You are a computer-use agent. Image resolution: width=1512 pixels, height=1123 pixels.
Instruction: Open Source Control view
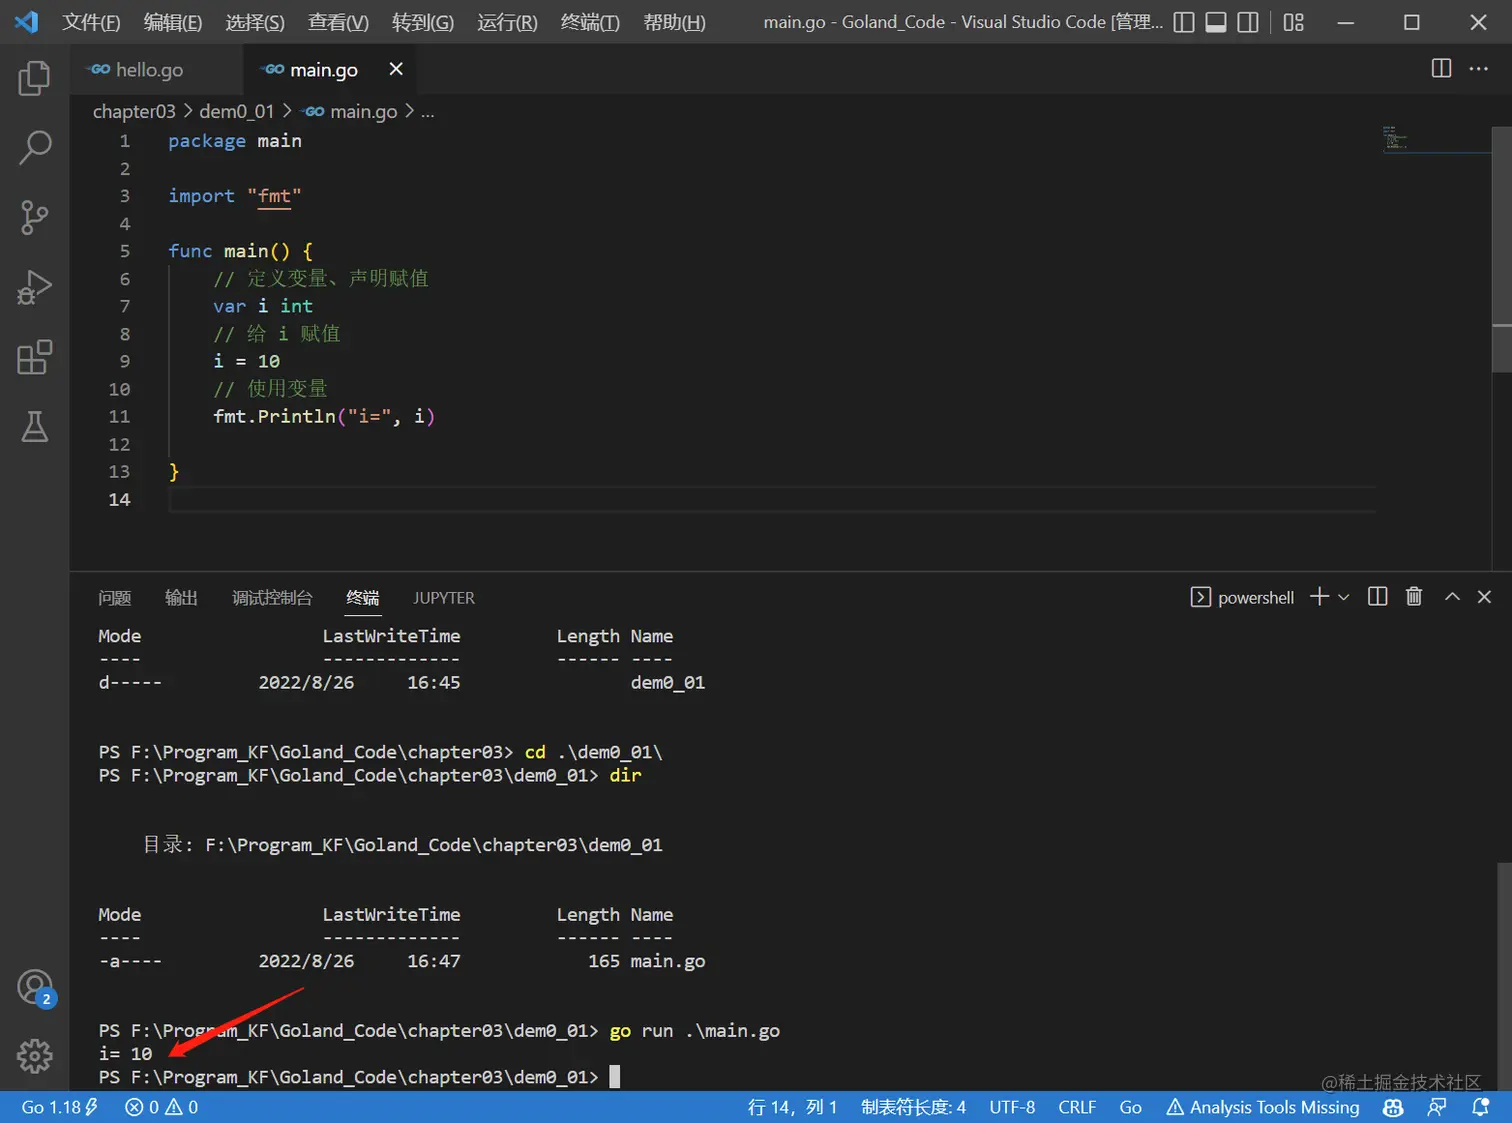(x=34, y=217)
